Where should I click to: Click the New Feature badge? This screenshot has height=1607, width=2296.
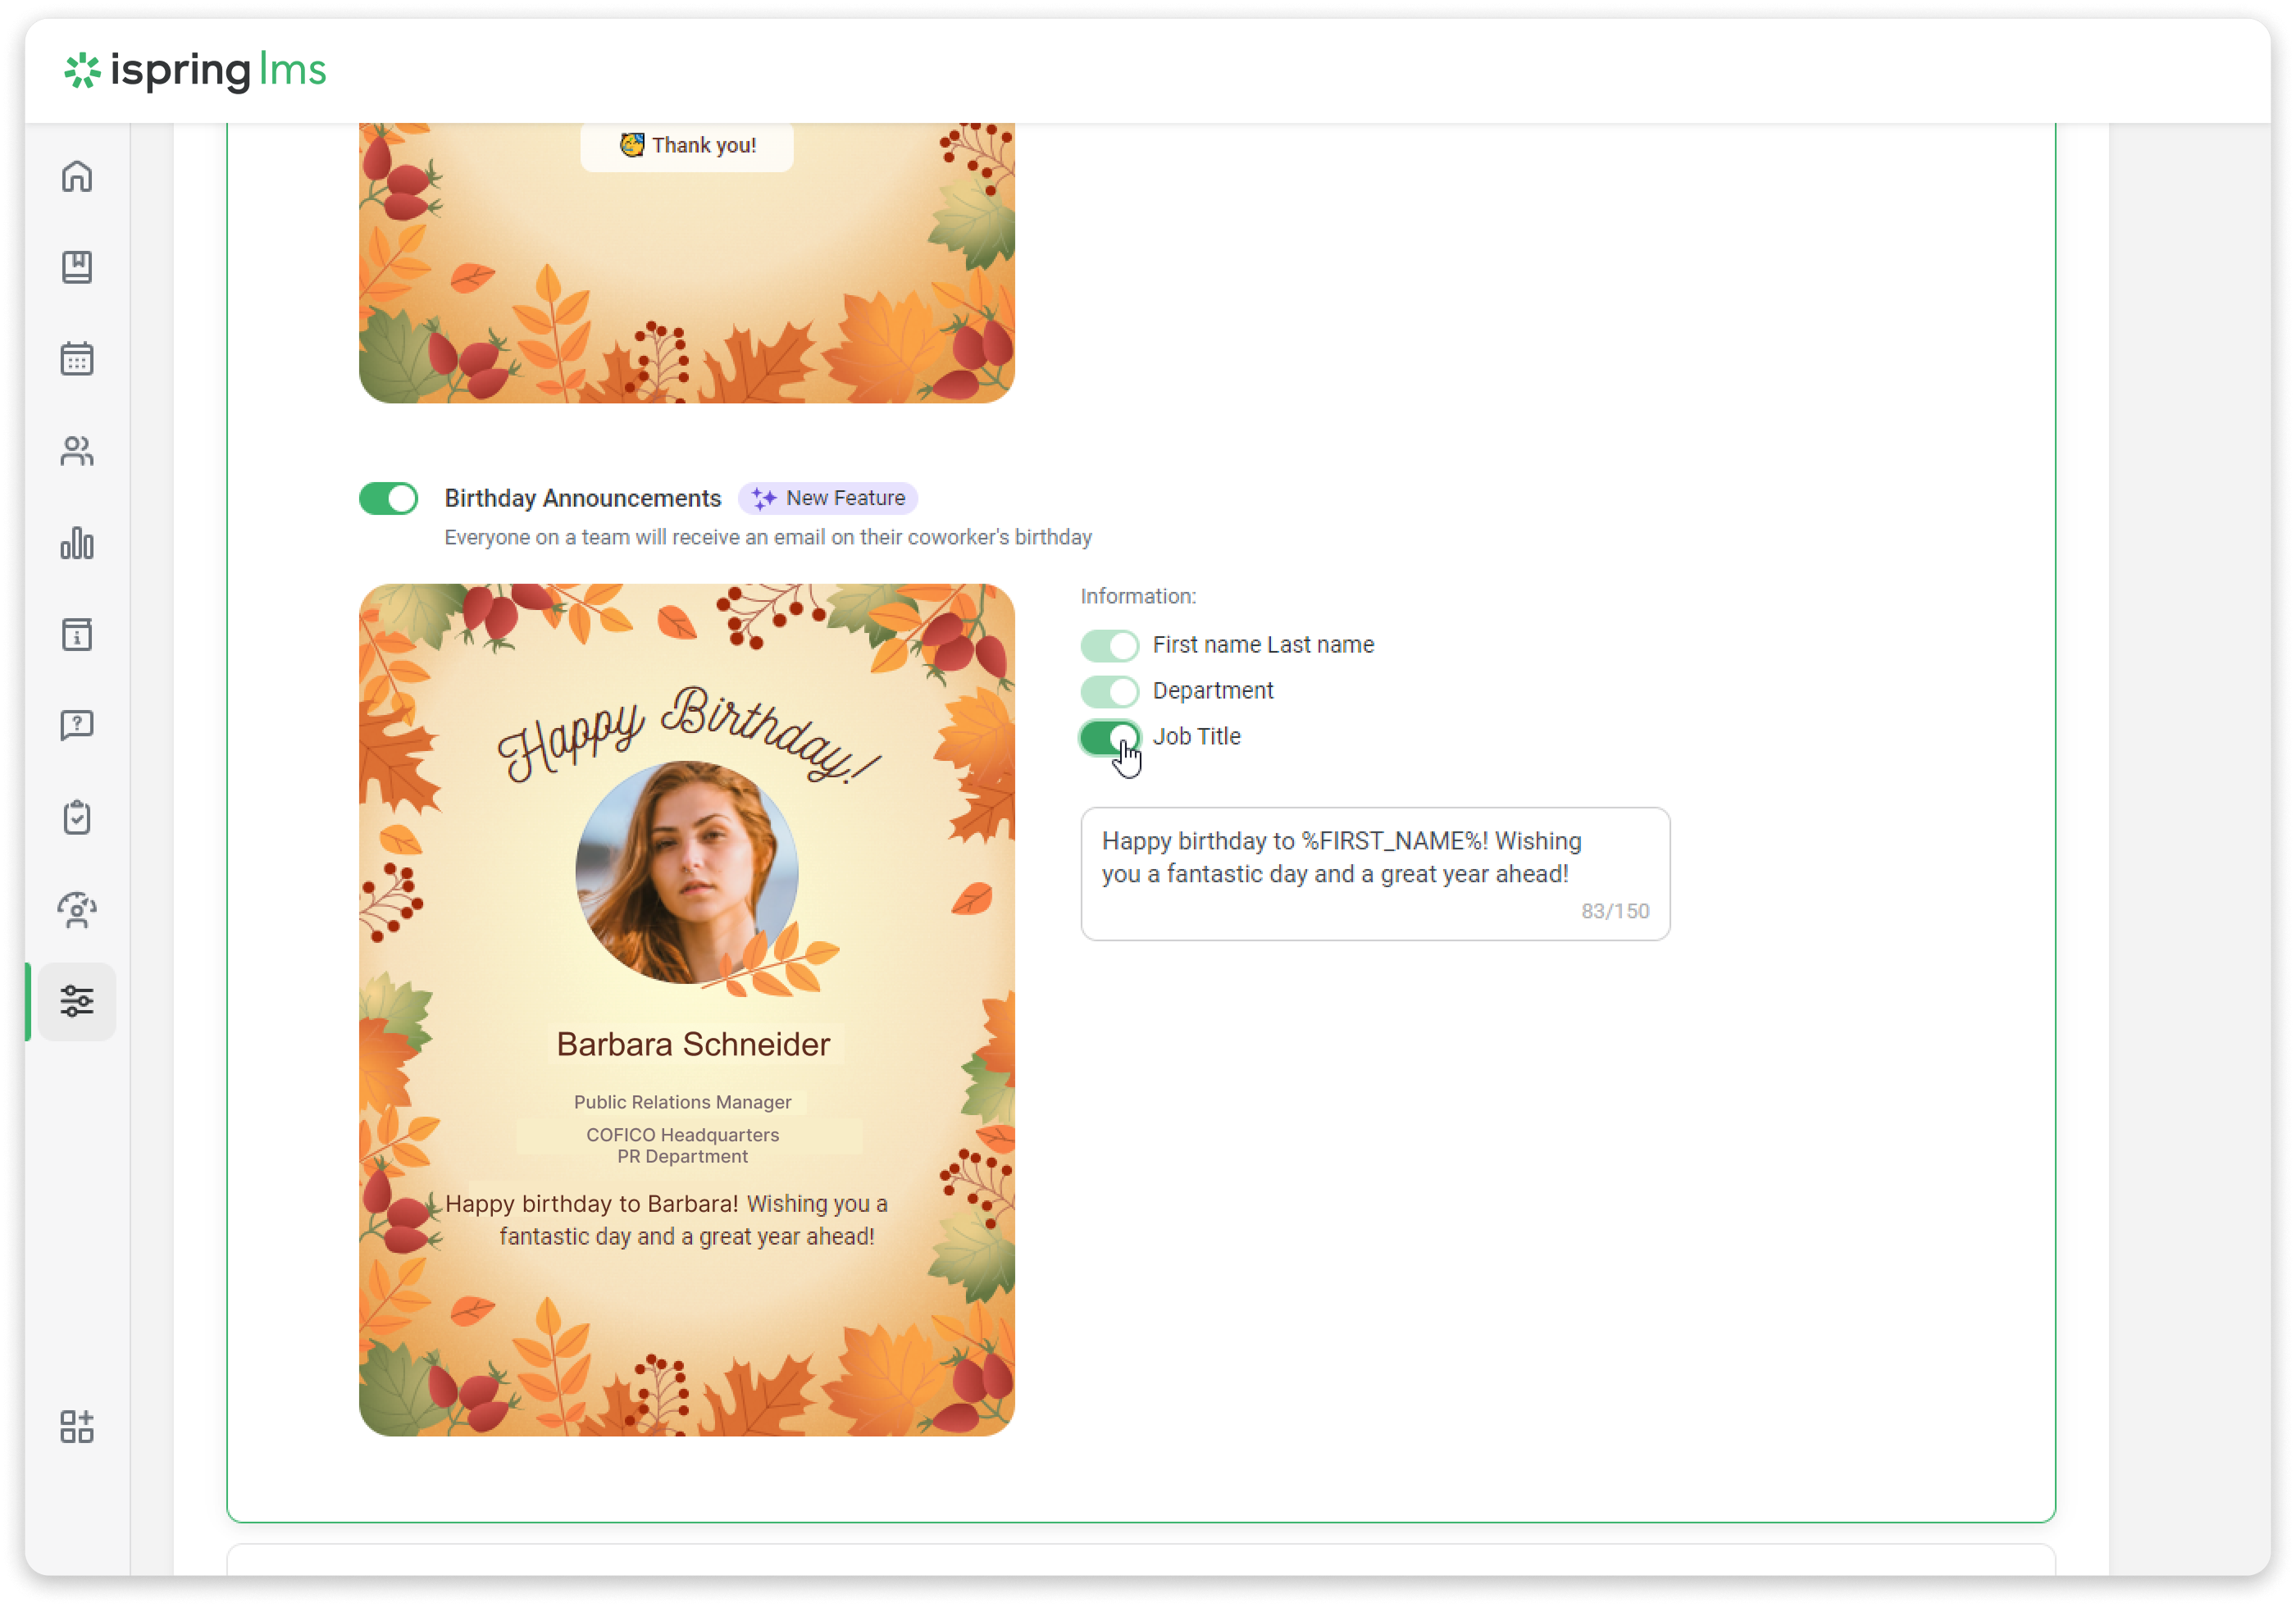(828, 498)
